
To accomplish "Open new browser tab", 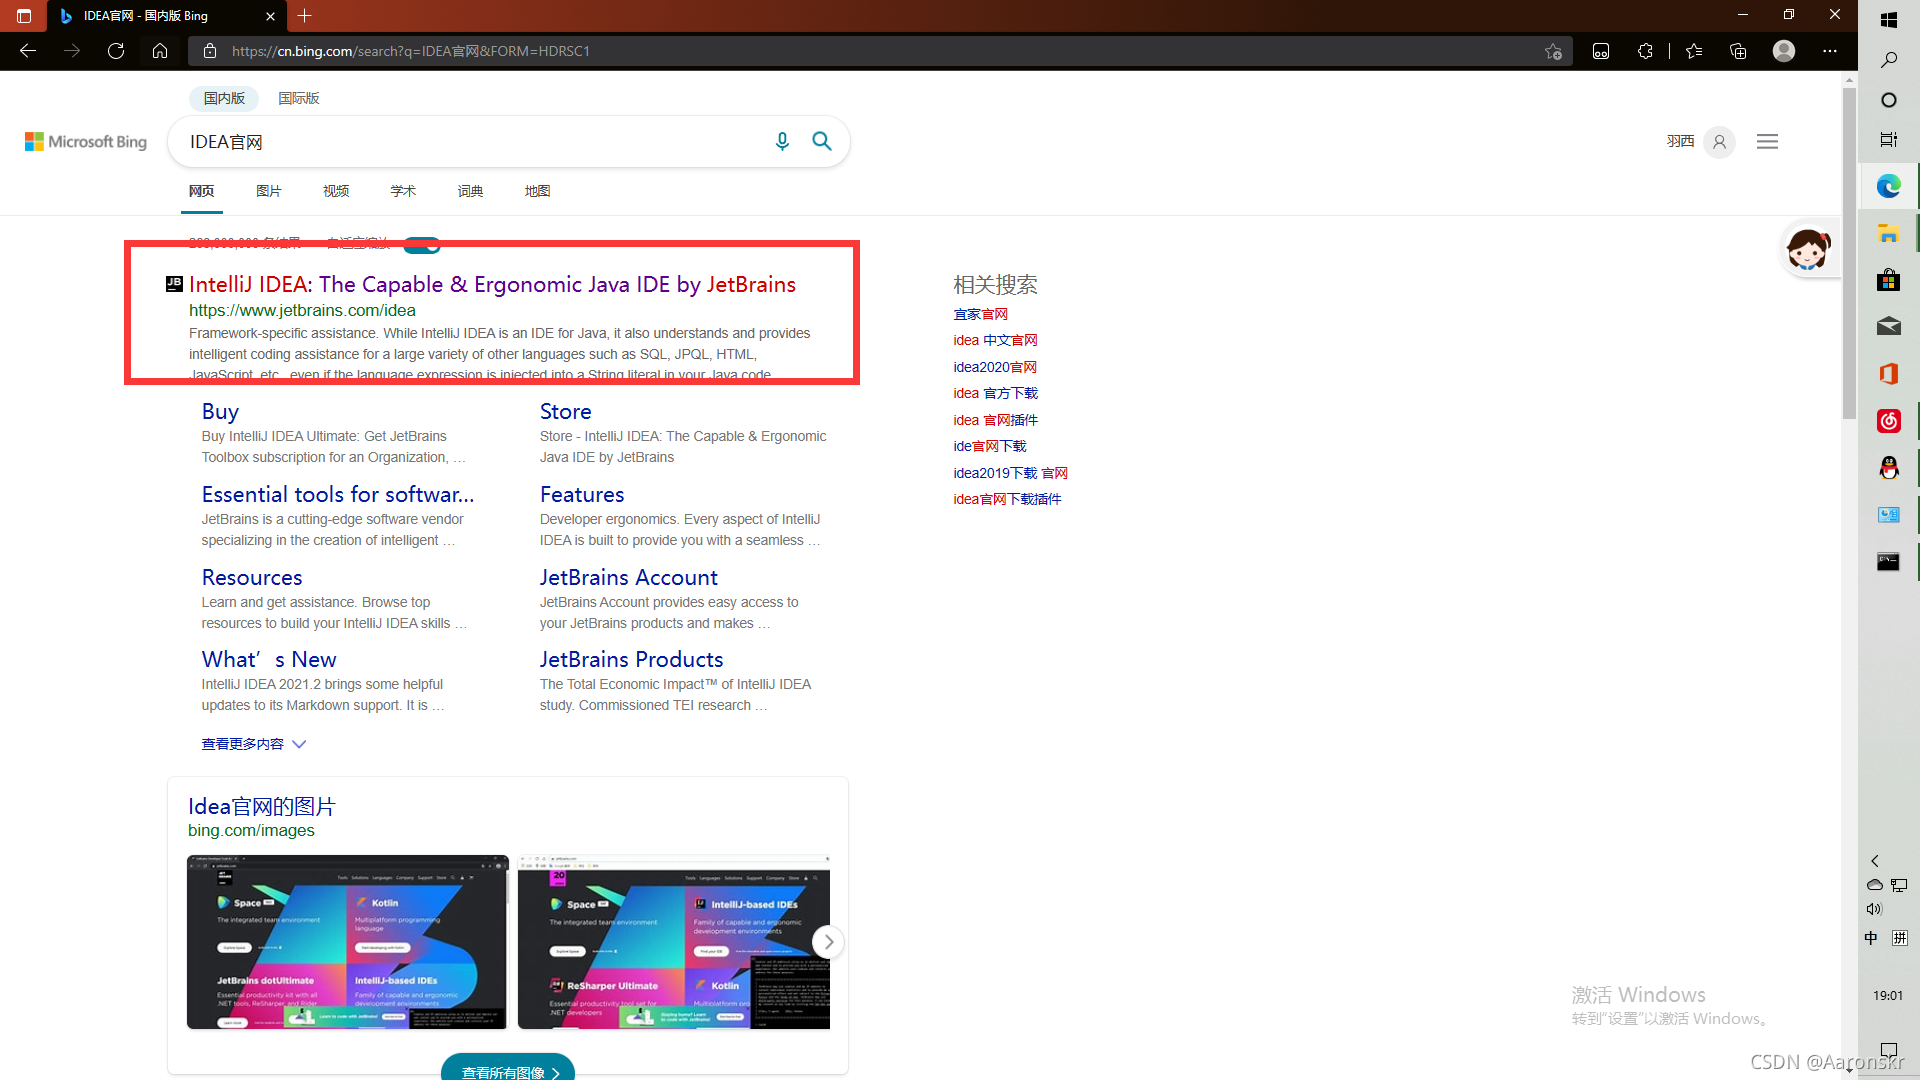I will click(x=305, y=16).
